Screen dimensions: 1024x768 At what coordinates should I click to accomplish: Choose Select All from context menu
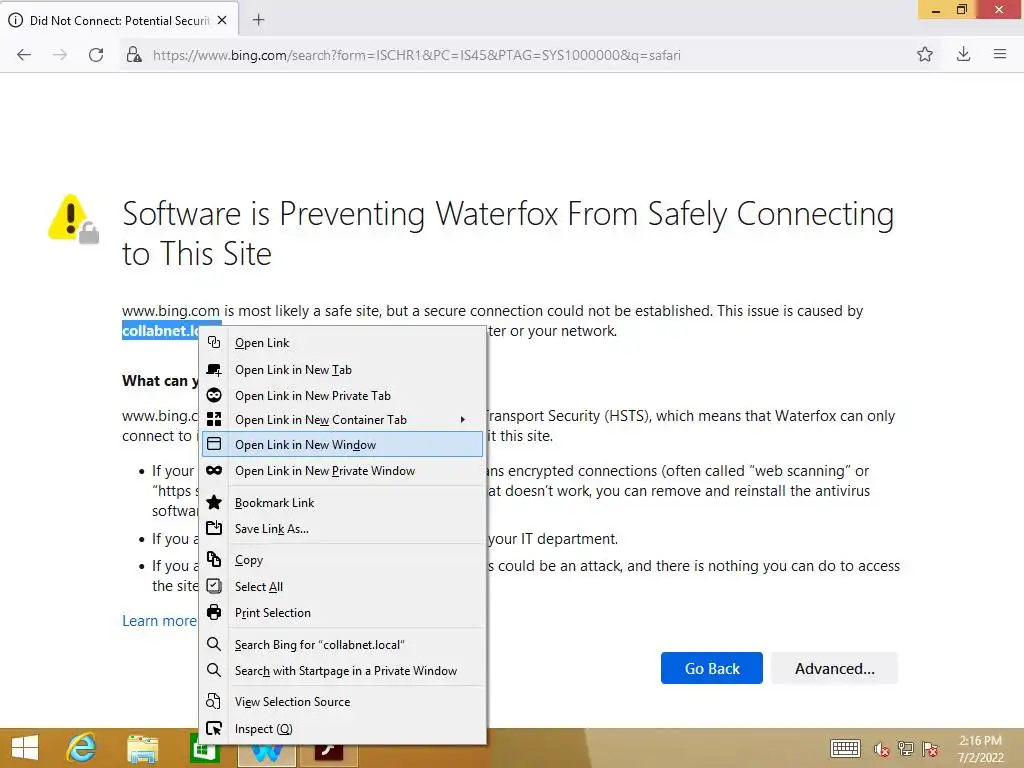[x=343, y=586]
